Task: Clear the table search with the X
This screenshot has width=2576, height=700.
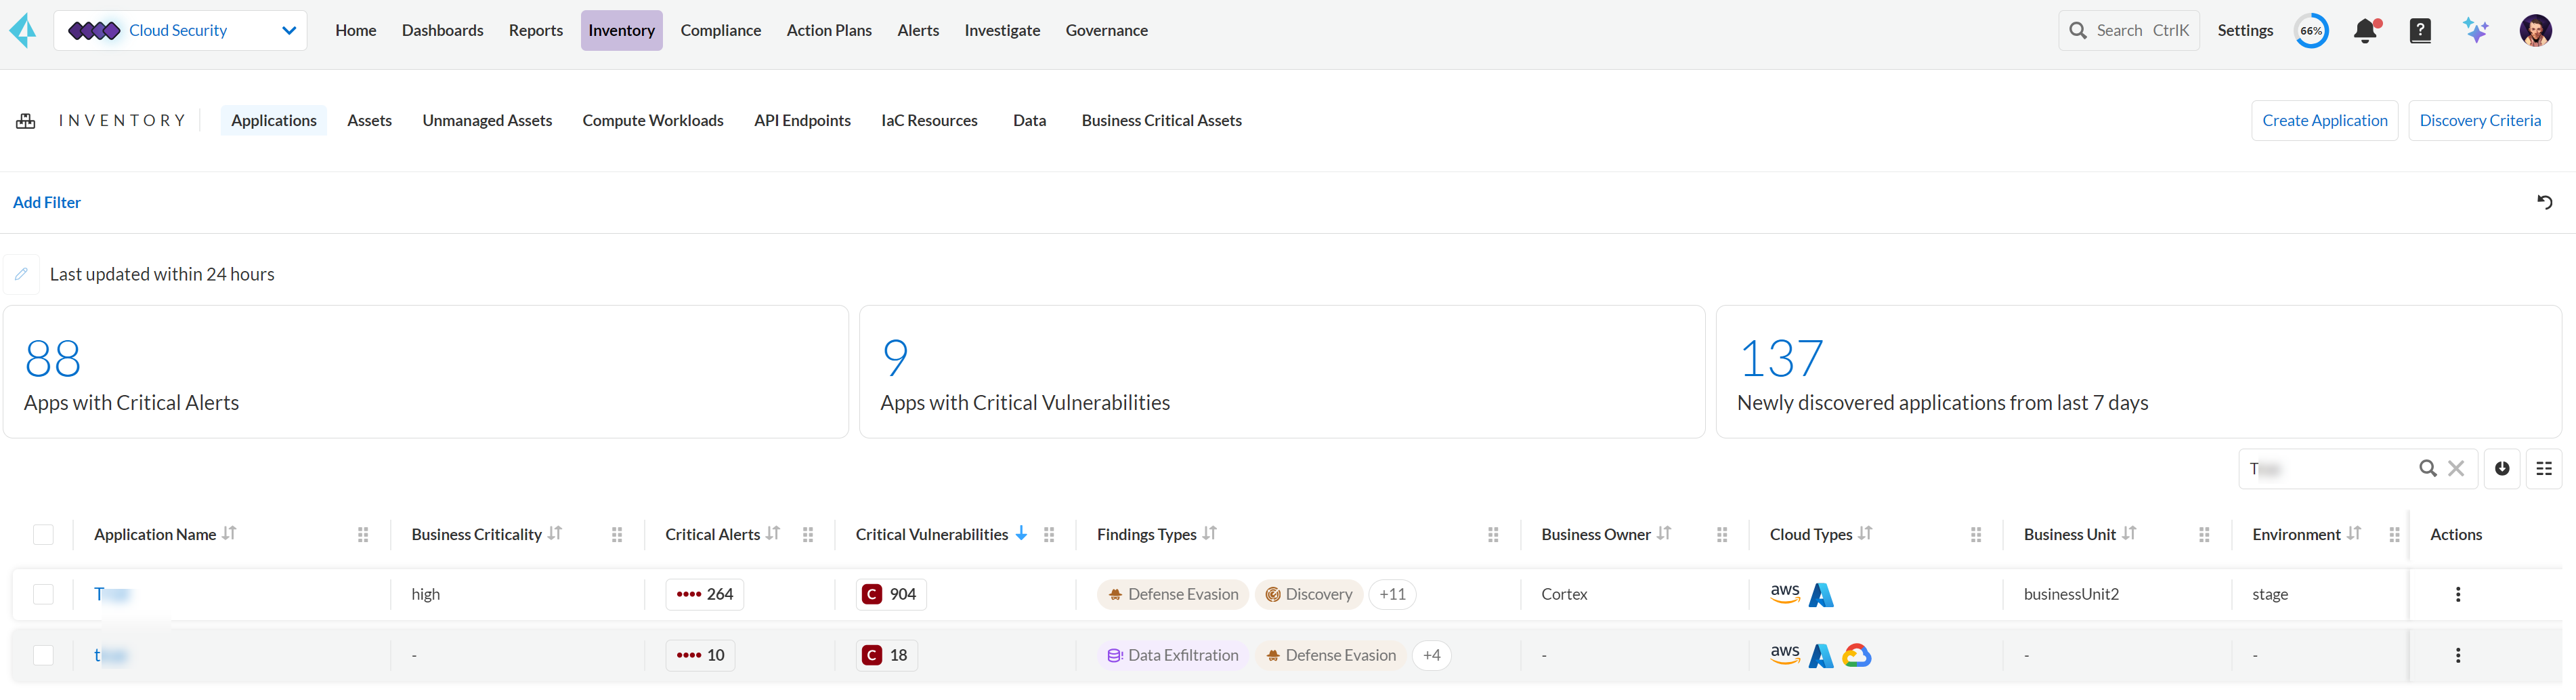Action: (2456, 468)
